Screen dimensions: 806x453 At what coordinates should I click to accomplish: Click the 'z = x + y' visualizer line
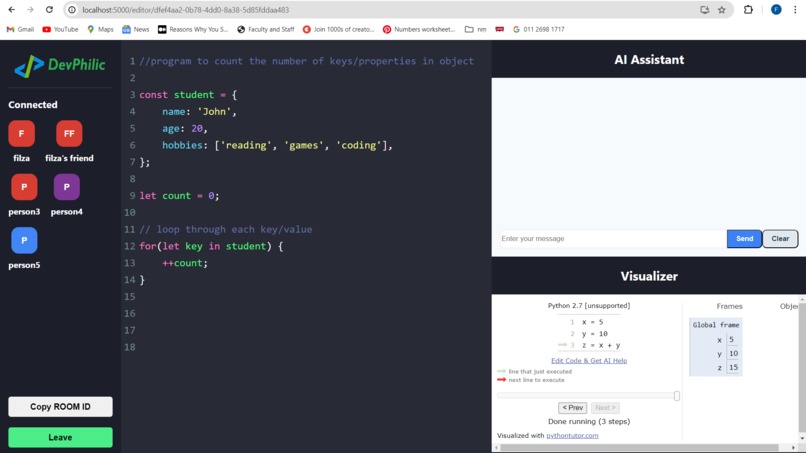(x=601, y=345)
